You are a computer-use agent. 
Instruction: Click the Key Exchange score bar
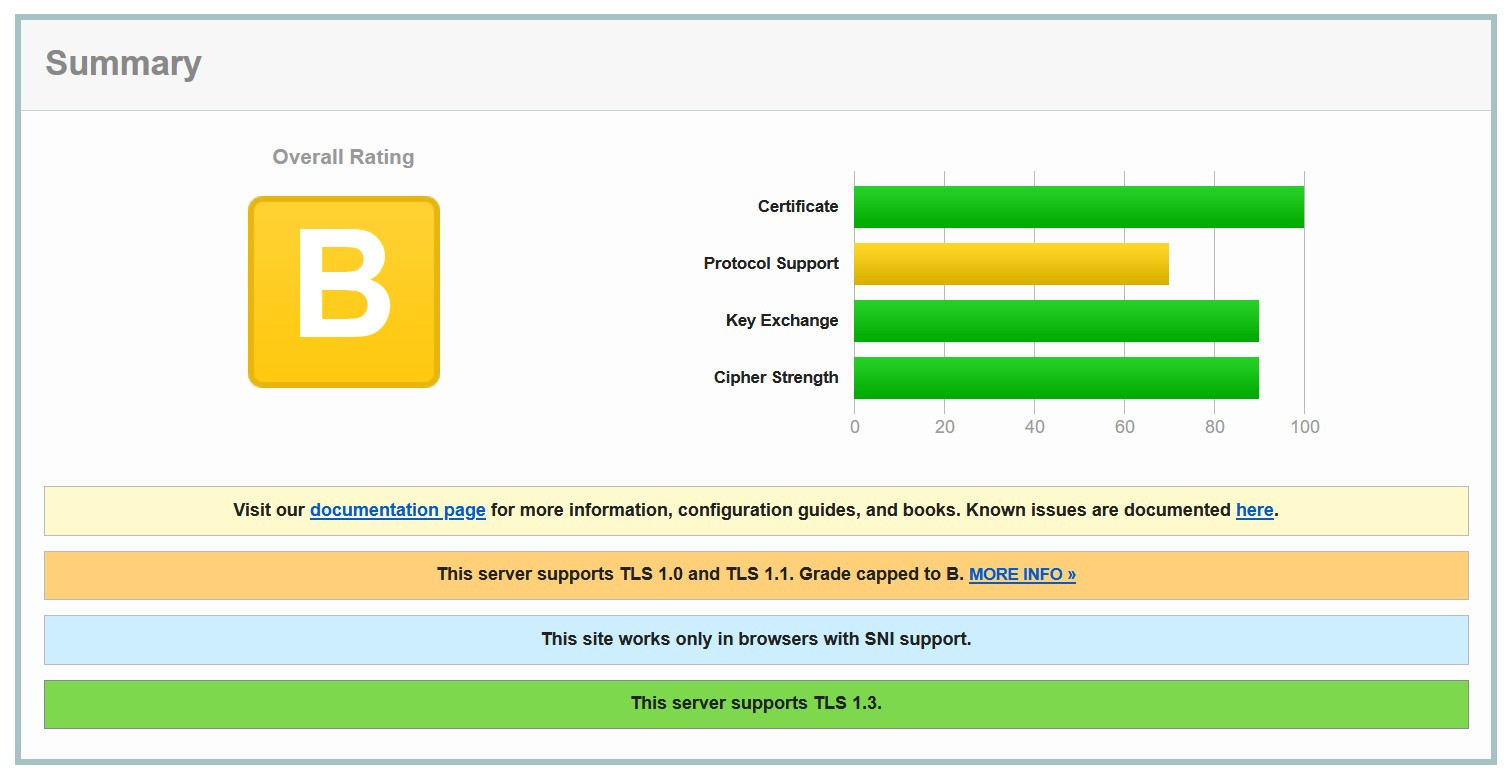(1056, 321)
